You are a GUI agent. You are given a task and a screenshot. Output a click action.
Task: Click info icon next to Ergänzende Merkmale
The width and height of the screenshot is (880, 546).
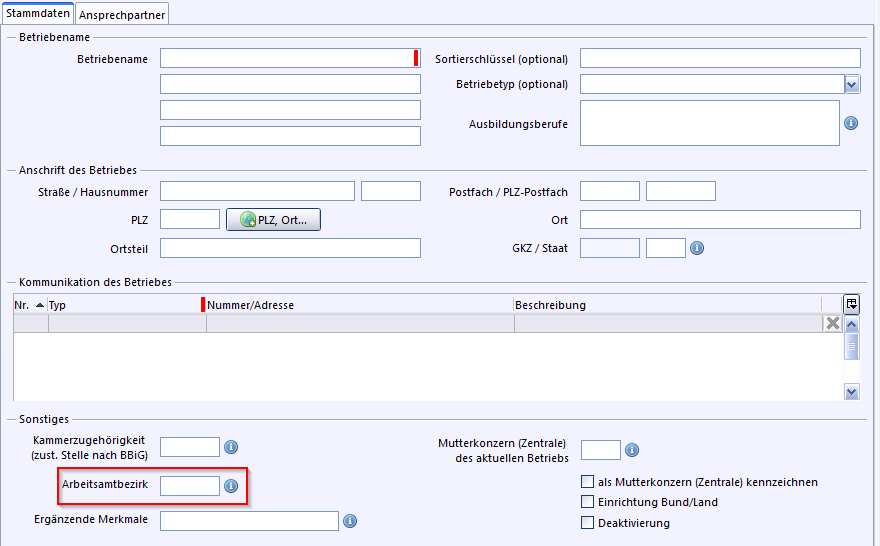click(x=350, y=521)
